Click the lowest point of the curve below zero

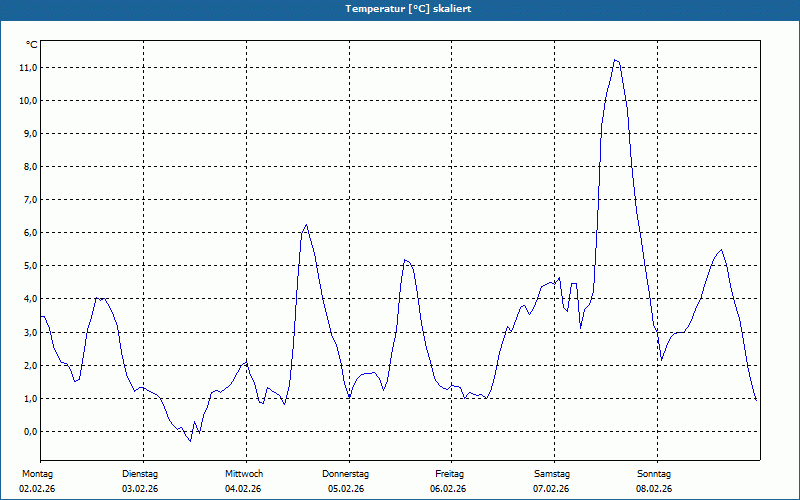[x=190, y=441]
